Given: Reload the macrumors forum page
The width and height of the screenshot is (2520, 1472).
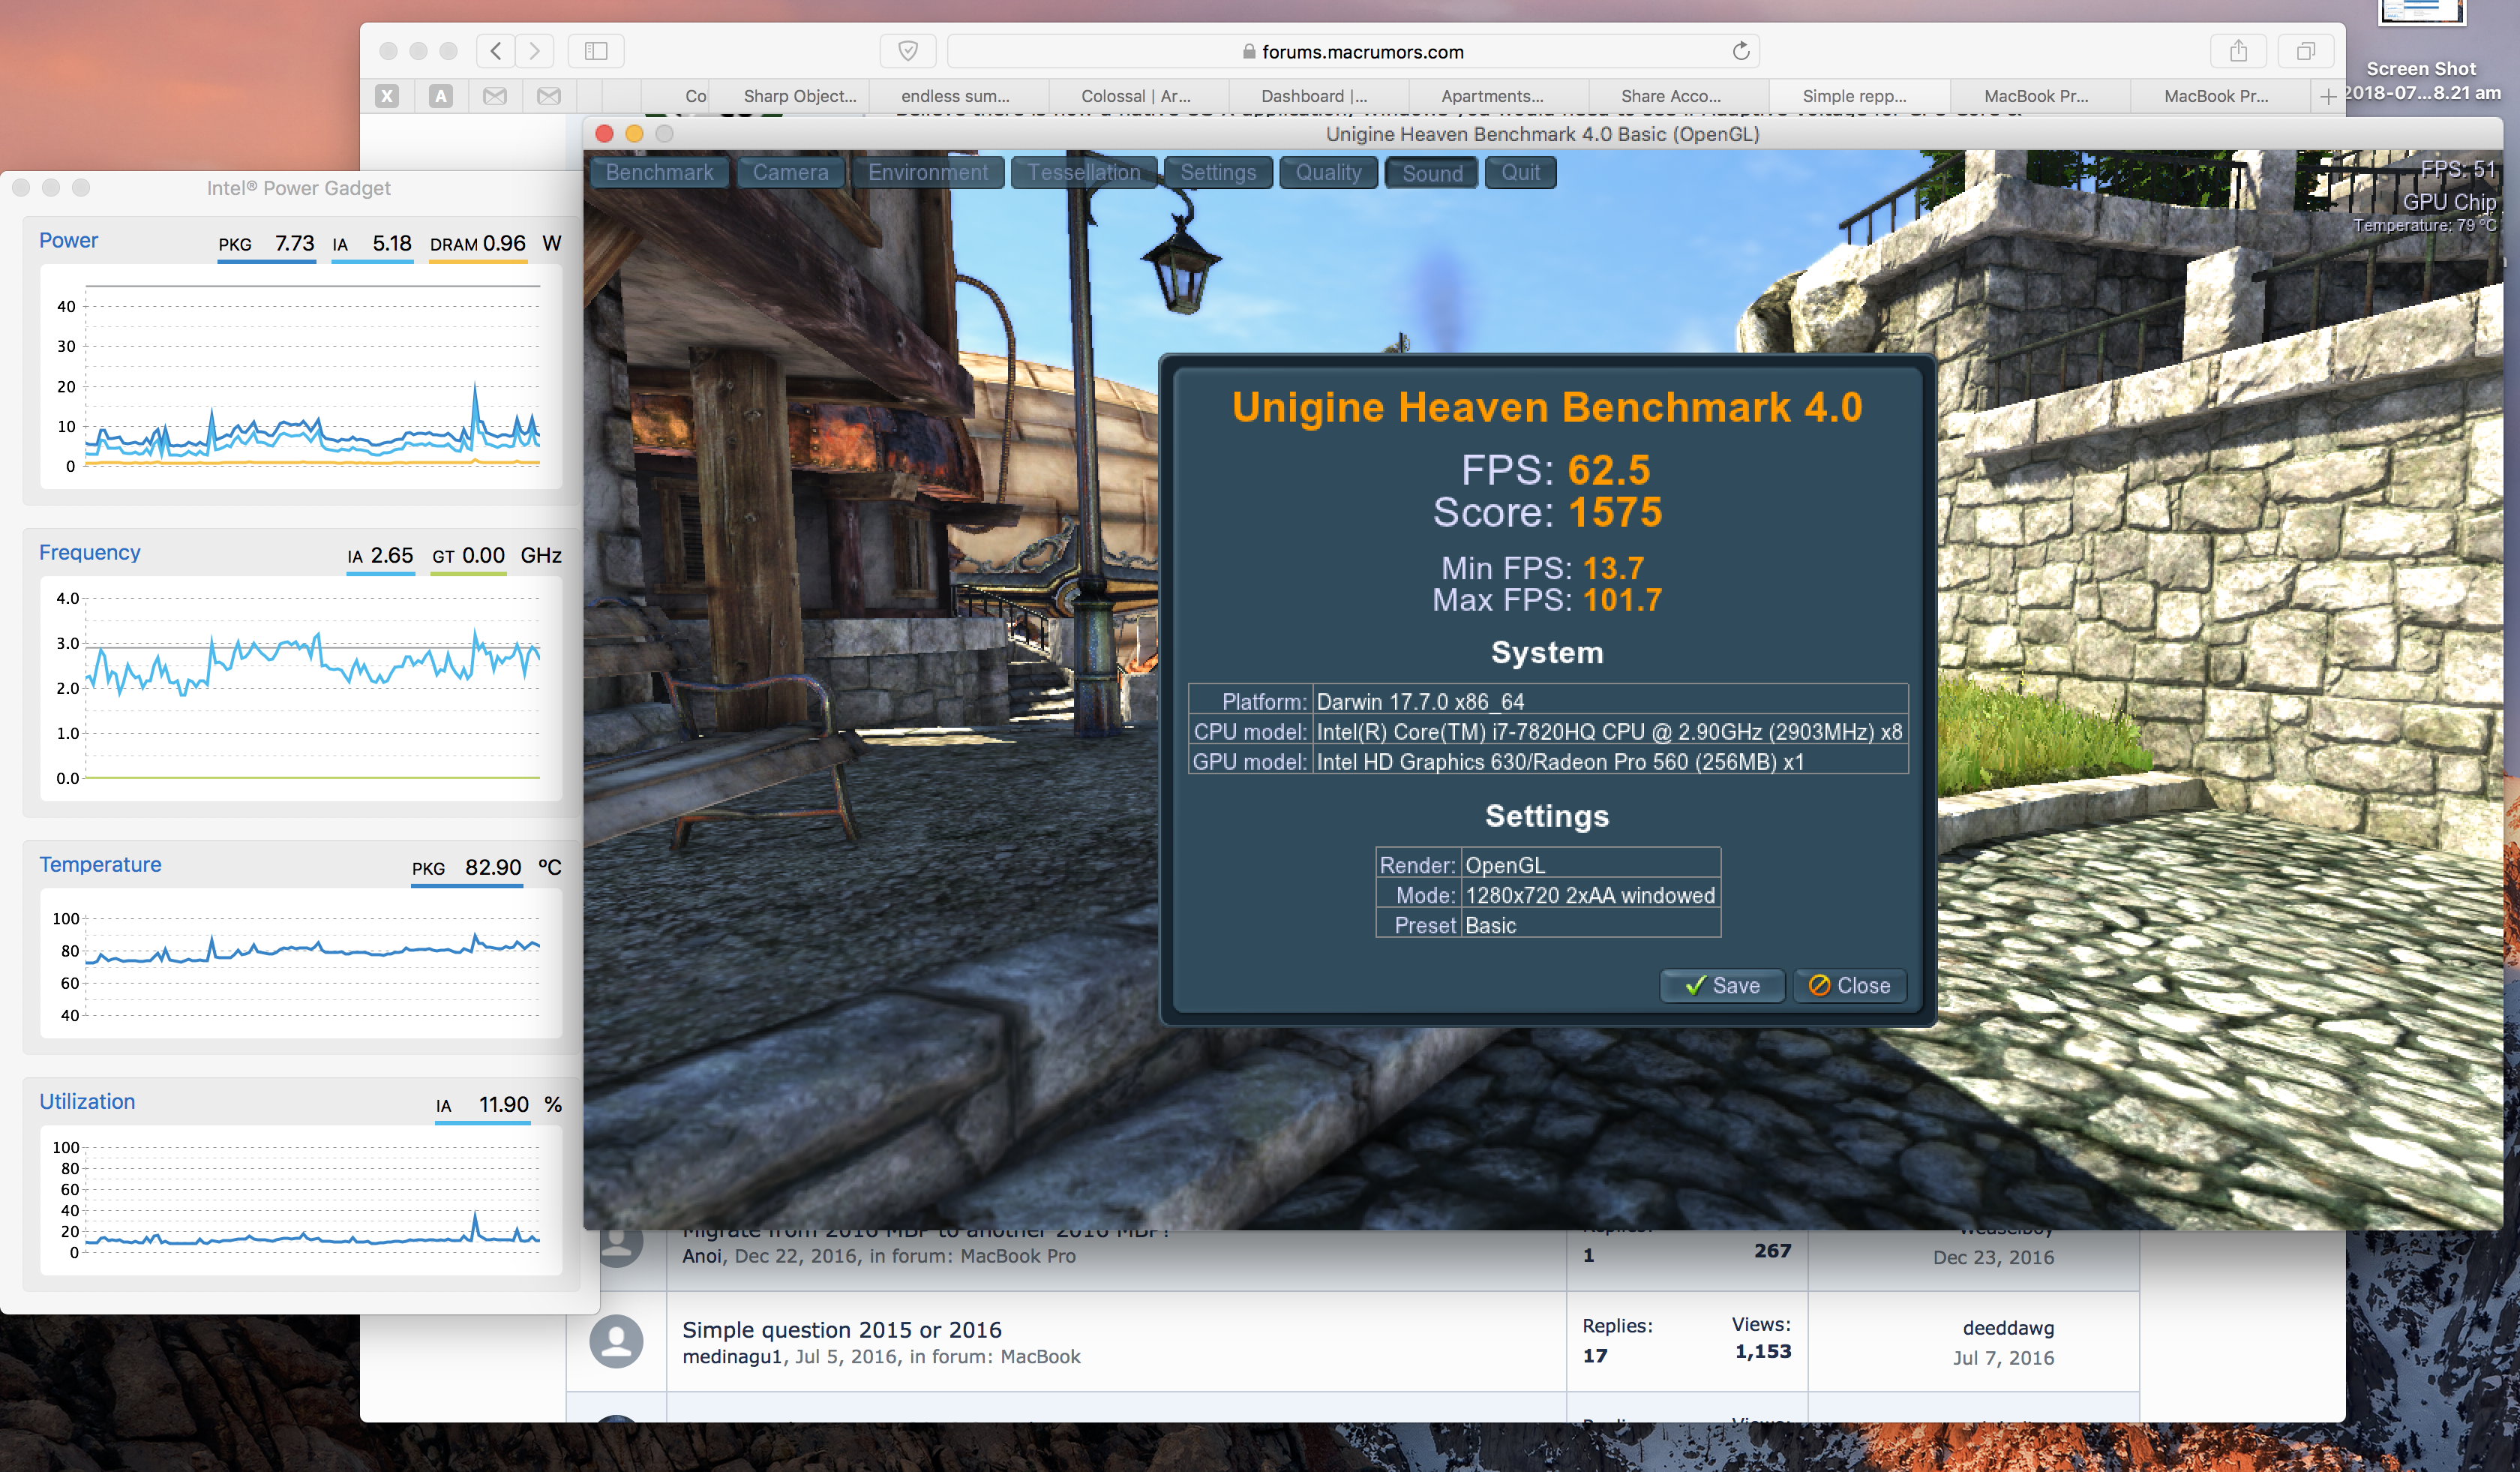Looking at the screenshot, I should coord(1741,51).
